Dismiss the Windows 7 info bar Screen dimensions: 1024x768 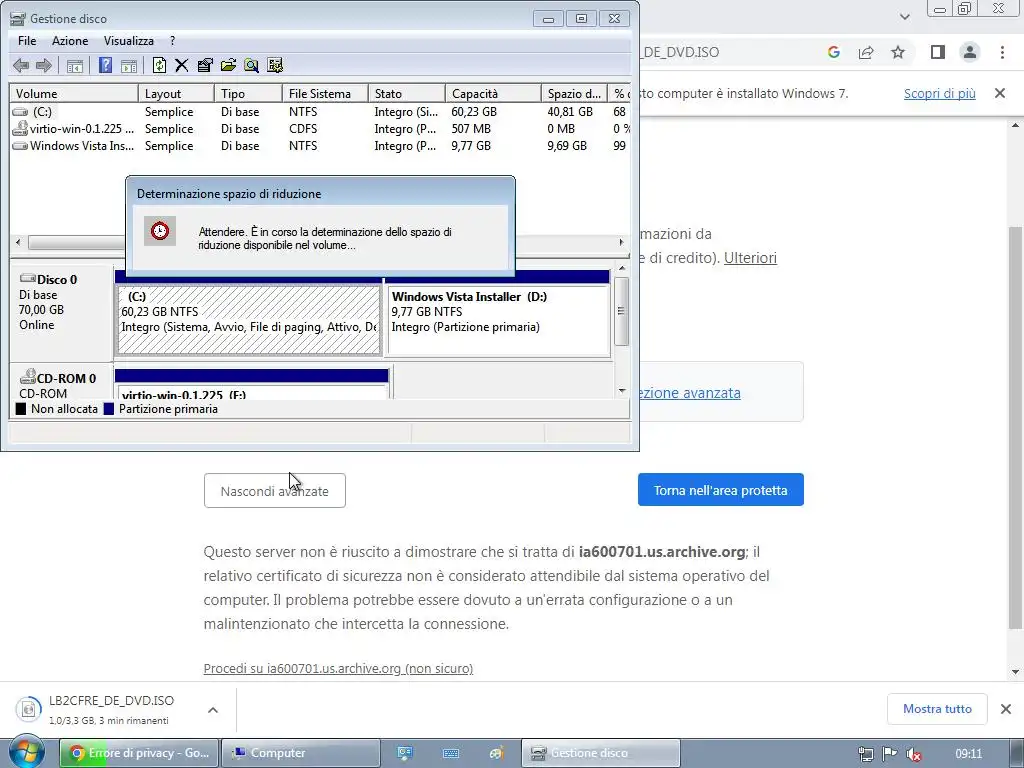click(999, 93)
